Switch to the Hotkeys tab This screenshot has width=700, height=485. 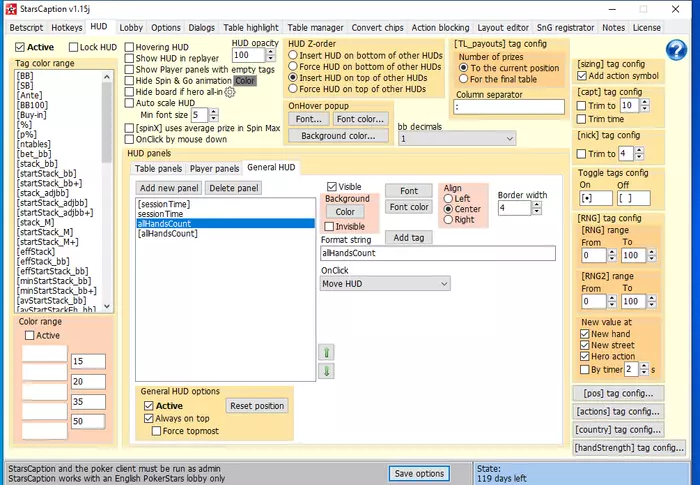click(67, 28)
